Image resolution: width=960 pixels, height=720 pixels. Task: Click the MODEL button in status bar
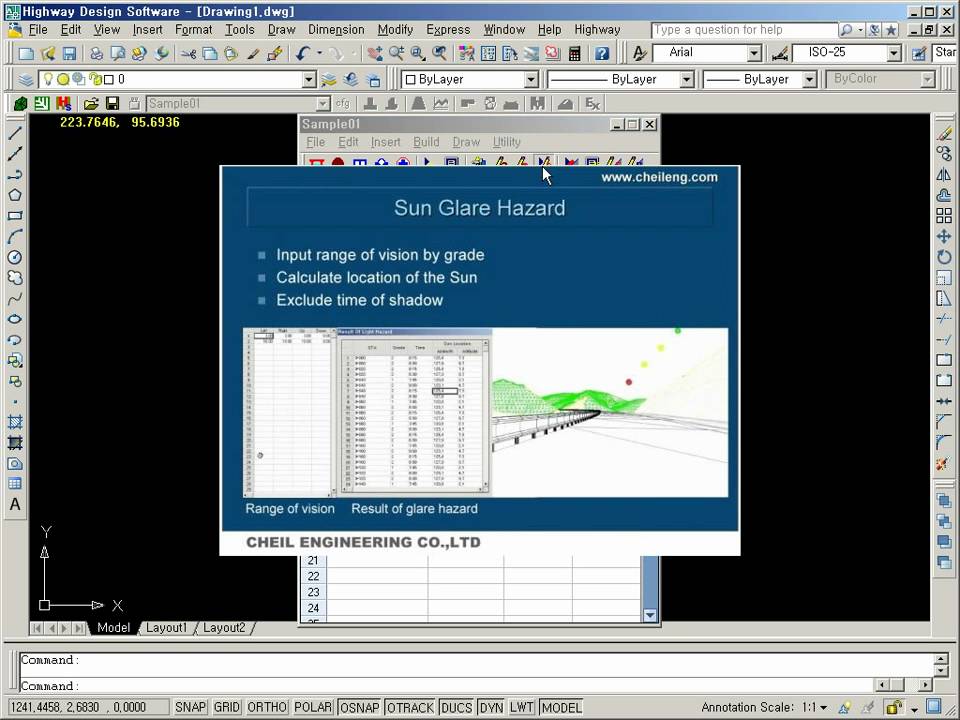[x=561, y=707]
